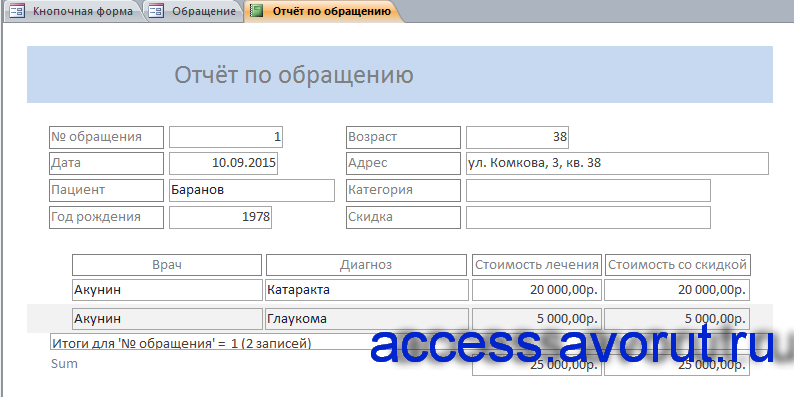This screenshot has width=794, height=397.
Task: Select the Дата label
Action: 106,164
